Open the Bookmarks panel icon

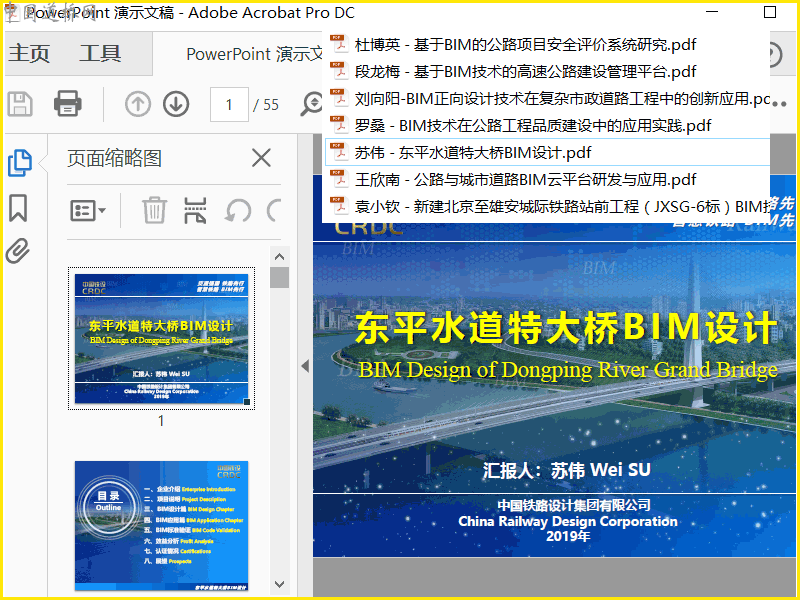tap(18, 208)
